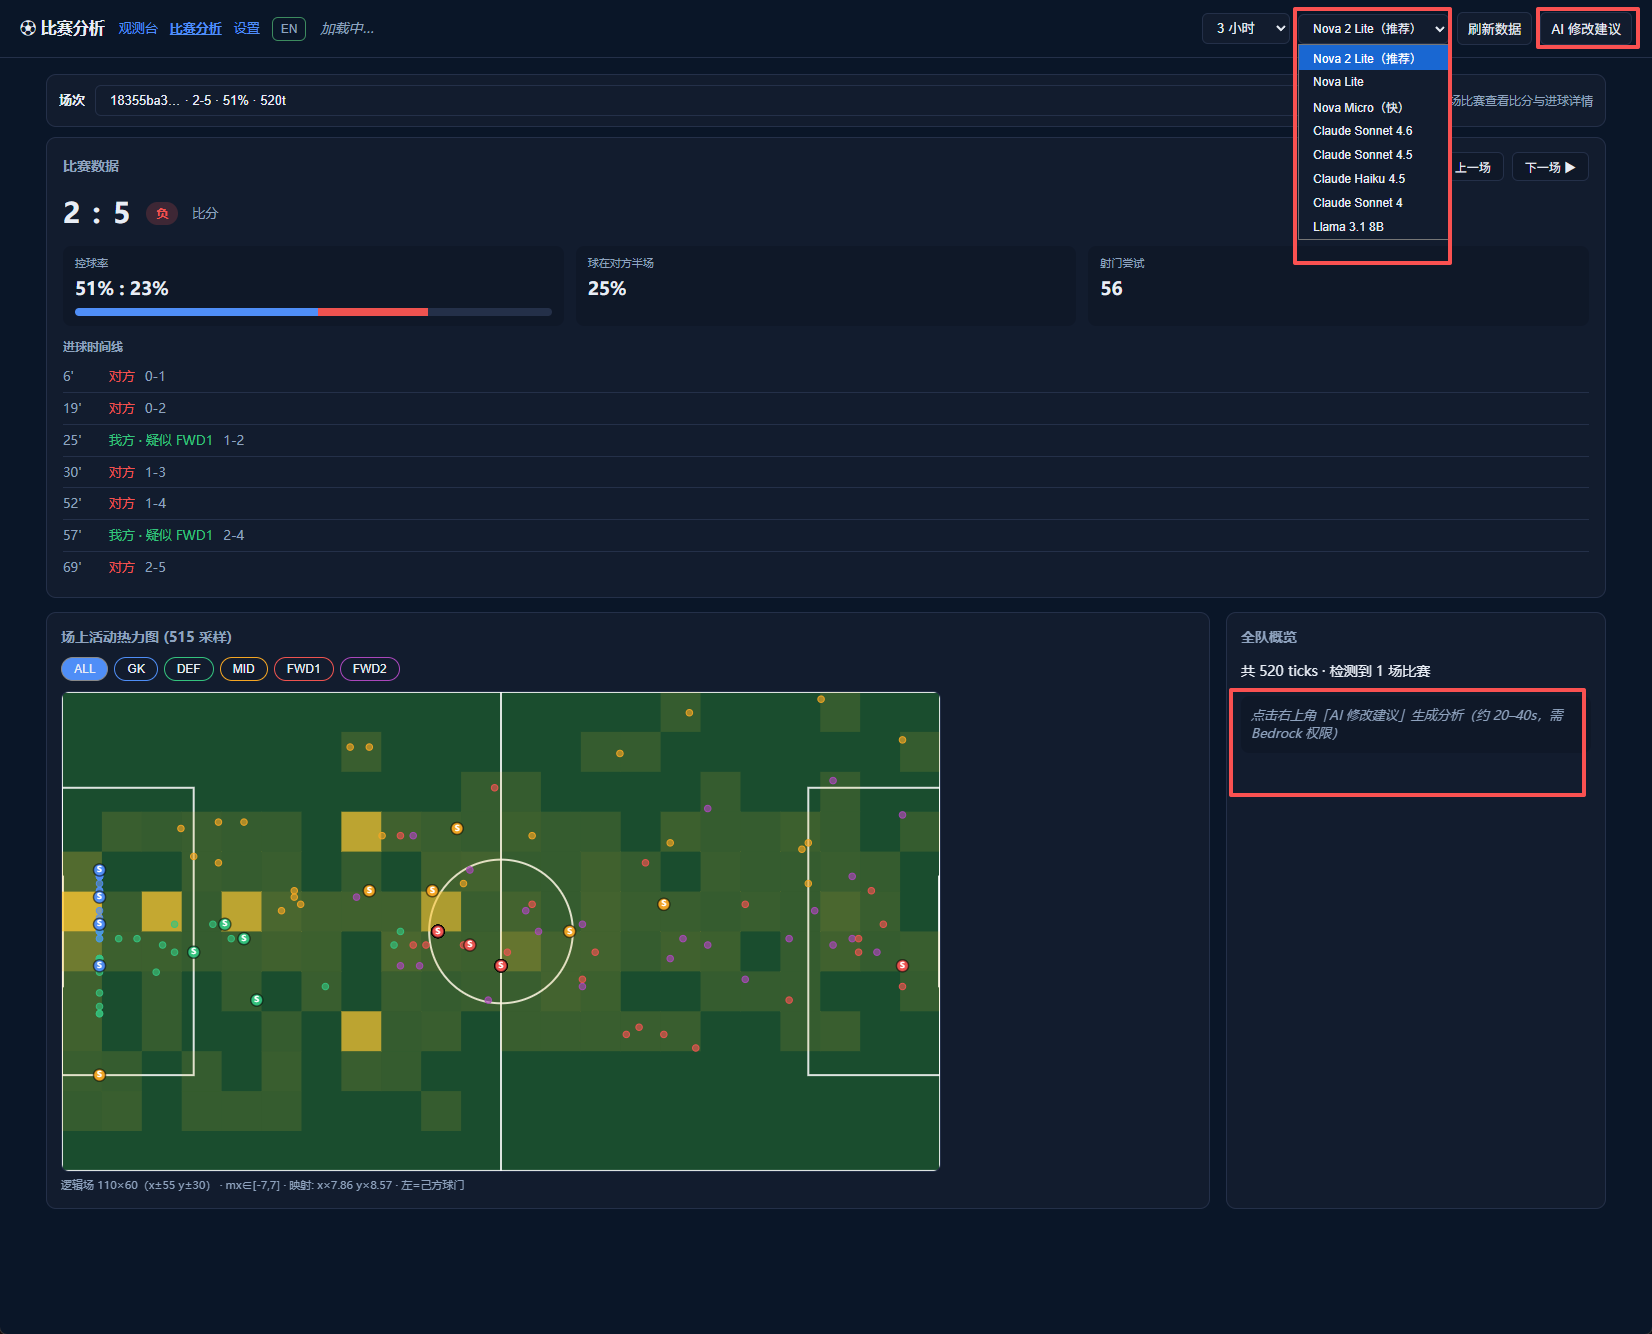
Task: Click the 69' 对方 2-5 goal row
Action: [825, 567]
